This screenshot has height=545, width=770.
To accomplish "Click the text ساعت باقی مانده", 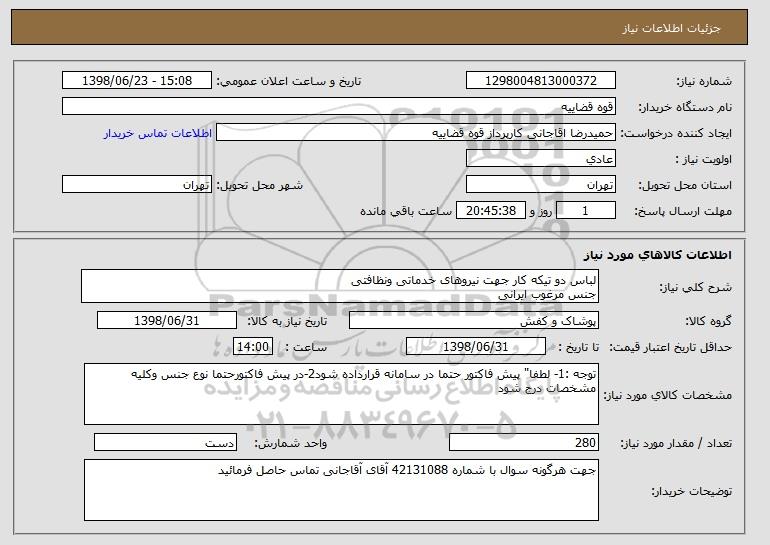I will tap(406, 212).
